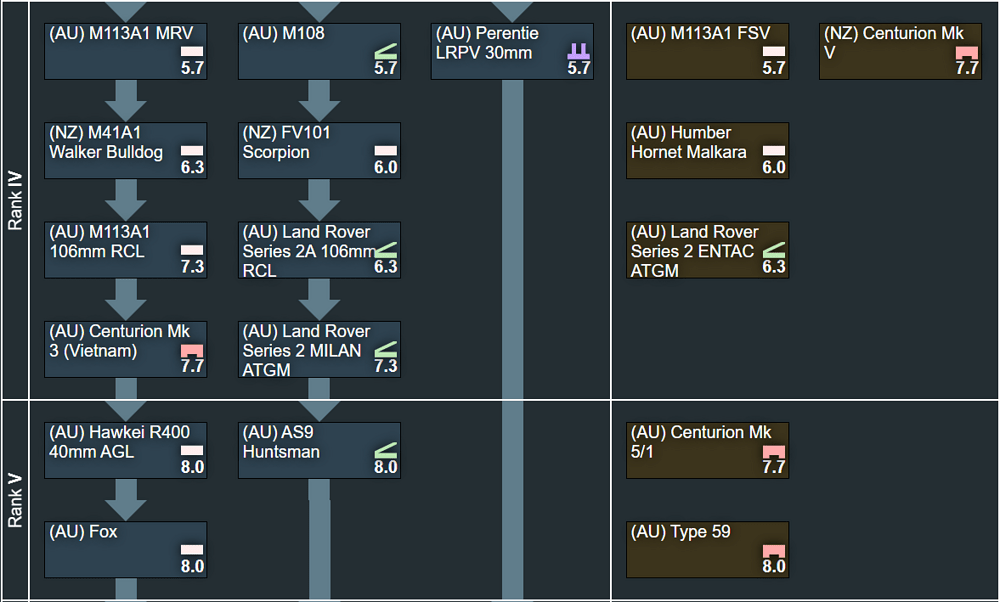Select the Land Rover Series 2 ENTAC ATGM
The height and width of the screenshot is (602, 1000).
[707, 250]
